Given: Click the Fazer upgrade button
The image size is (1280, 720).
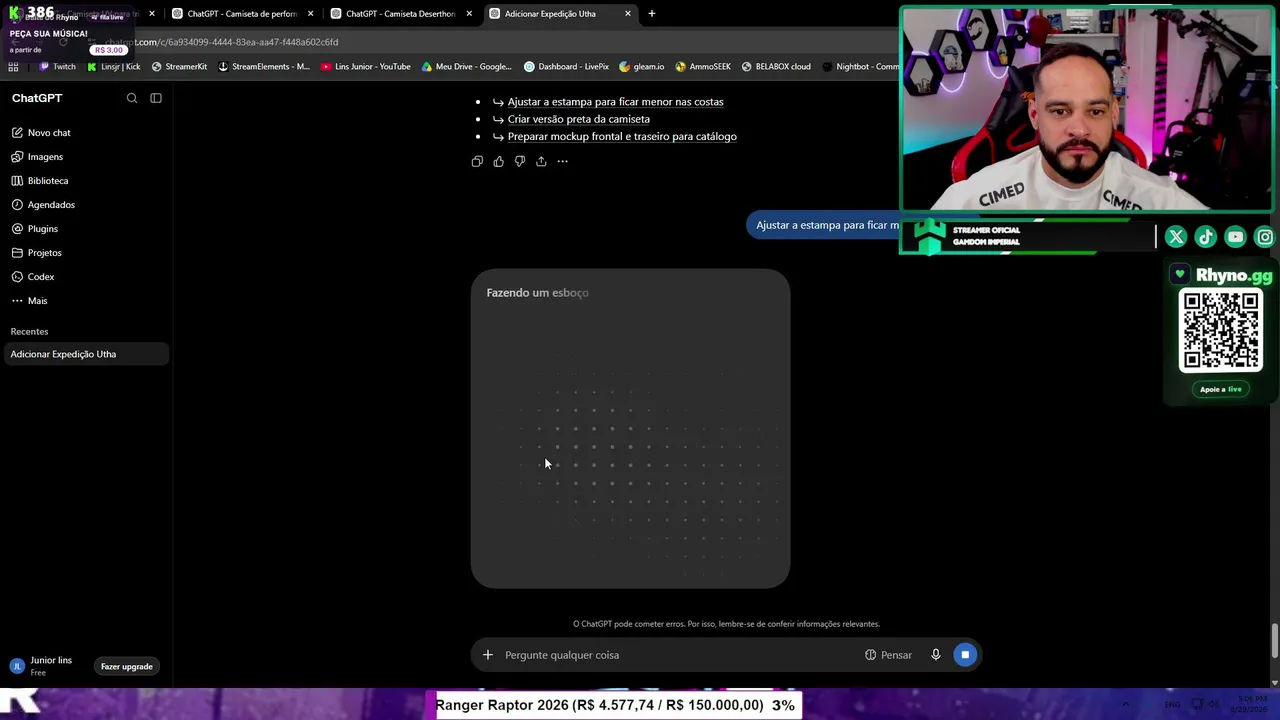Looking at the screenshot, I should point(127,667).
